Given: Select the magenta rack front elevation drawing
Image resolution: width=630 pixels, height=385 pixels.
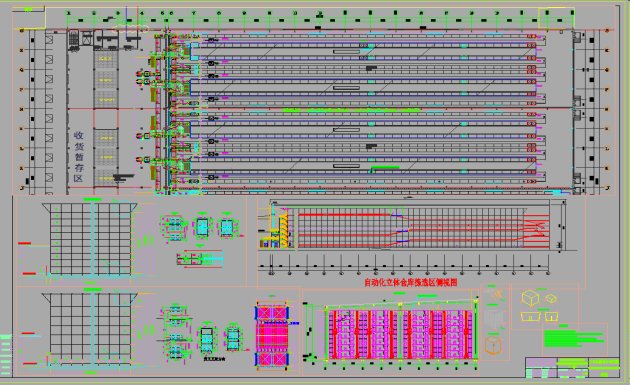Looking at the screenshot, I should 401,334.
